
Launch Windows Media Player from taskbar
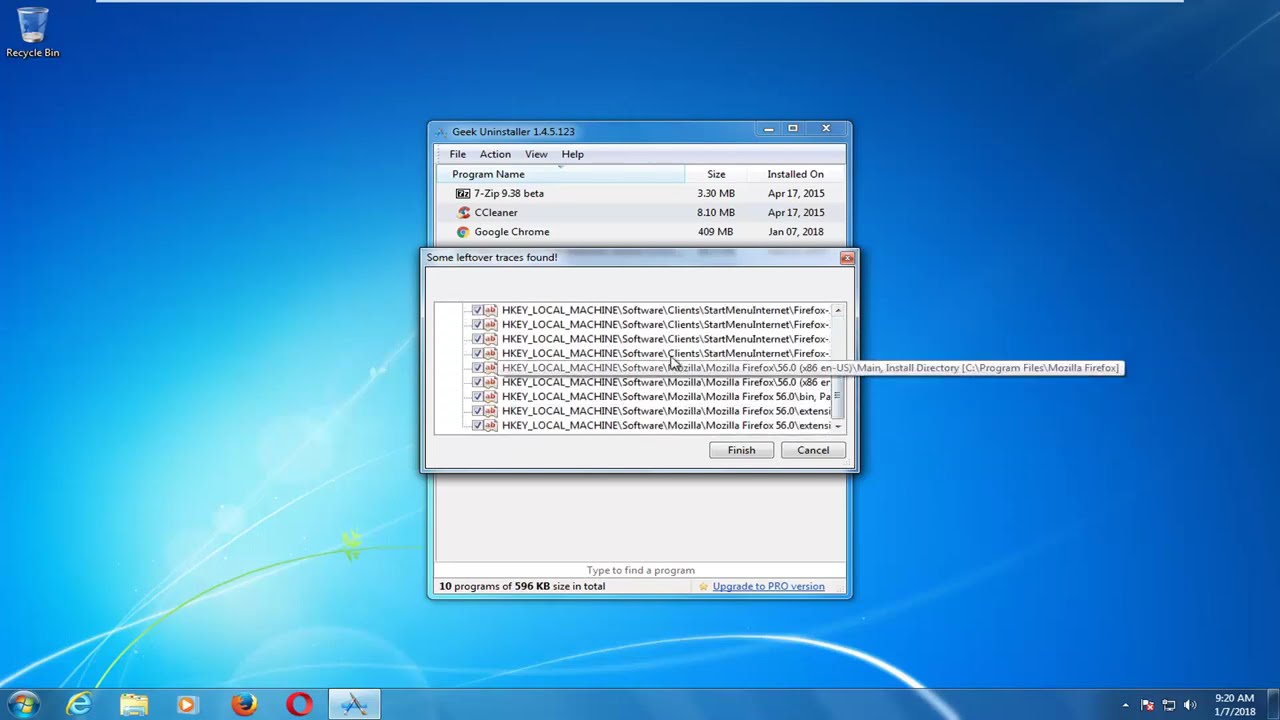[188, 704]
